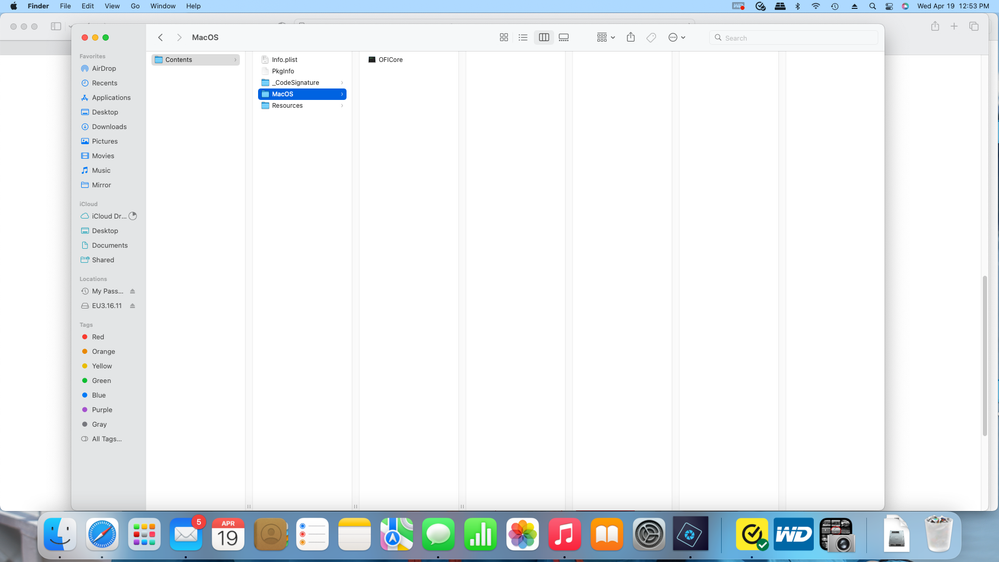Expand the Resources folder chevron
The width and height of the screenshot is (999, 562).
coord(342,105)
